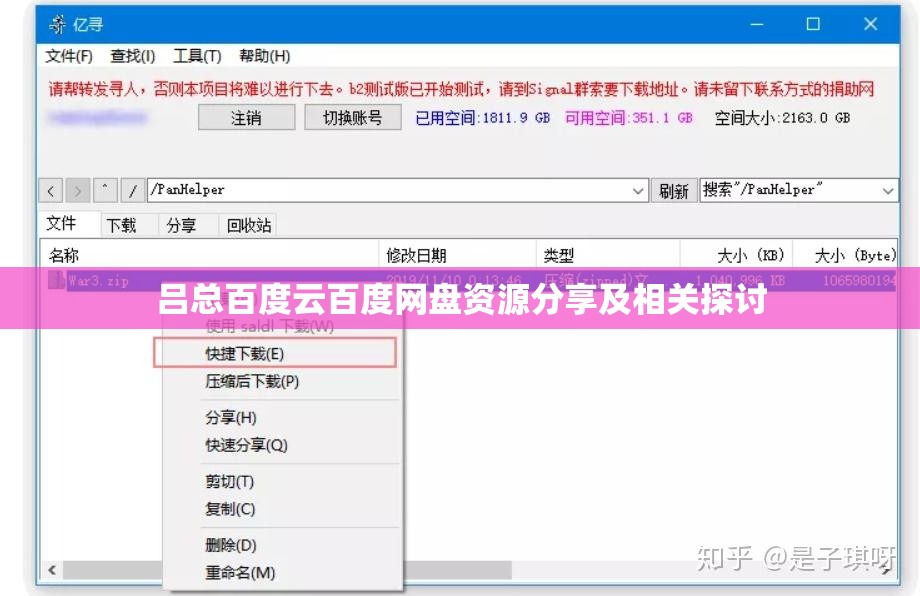Open the 文件(F) menu
The image size is (920, 596).
point(69,56)
